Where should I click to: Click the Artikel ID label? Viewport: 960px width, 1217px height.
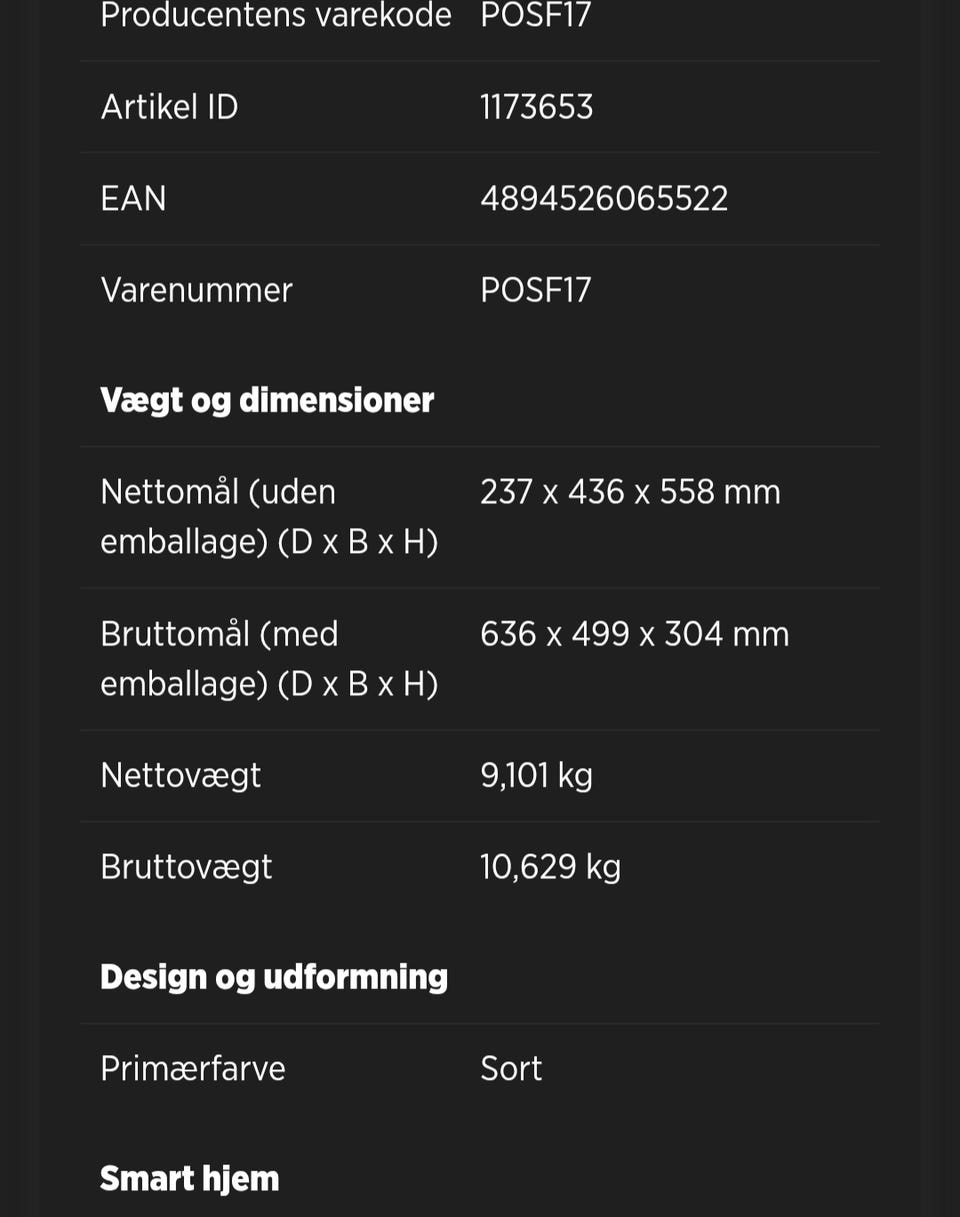(x=169, y=107)
